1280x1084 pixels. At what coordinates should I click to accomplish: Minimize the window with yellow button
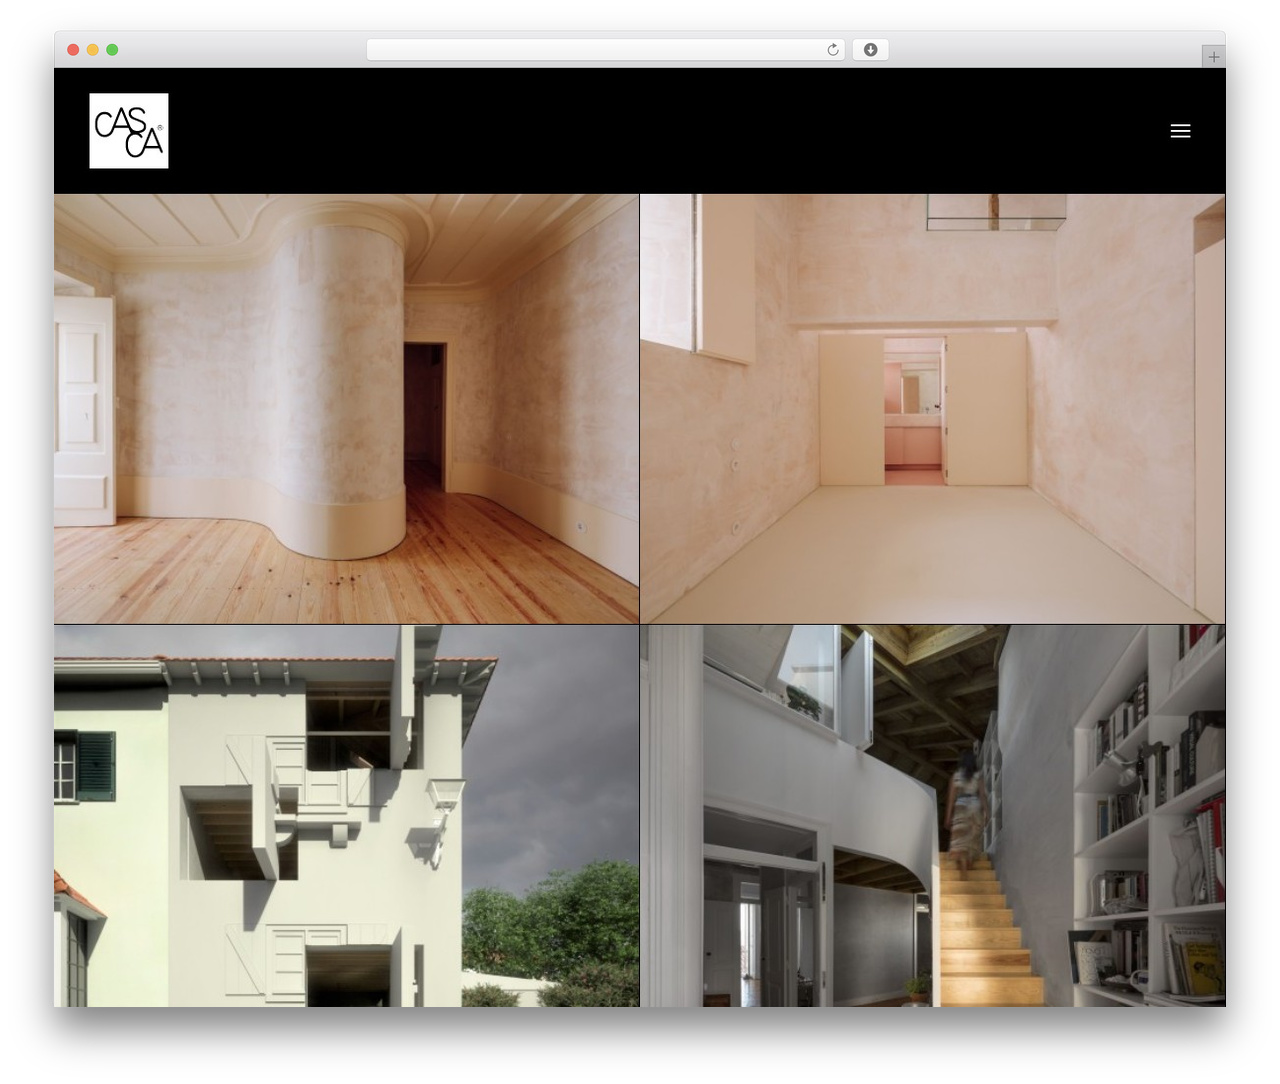click(x=93, y=50)
